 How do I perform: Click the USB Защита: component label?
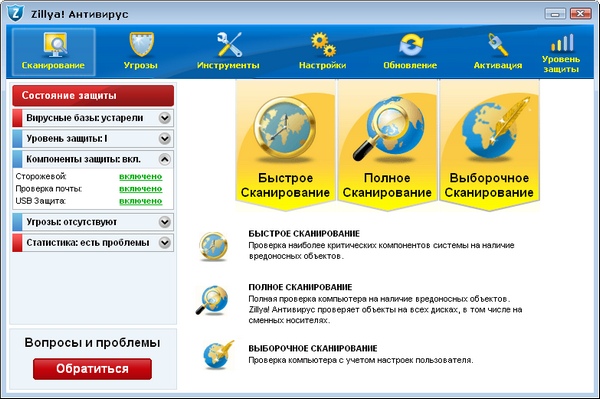pyautogui.click(x=41, y=201)
